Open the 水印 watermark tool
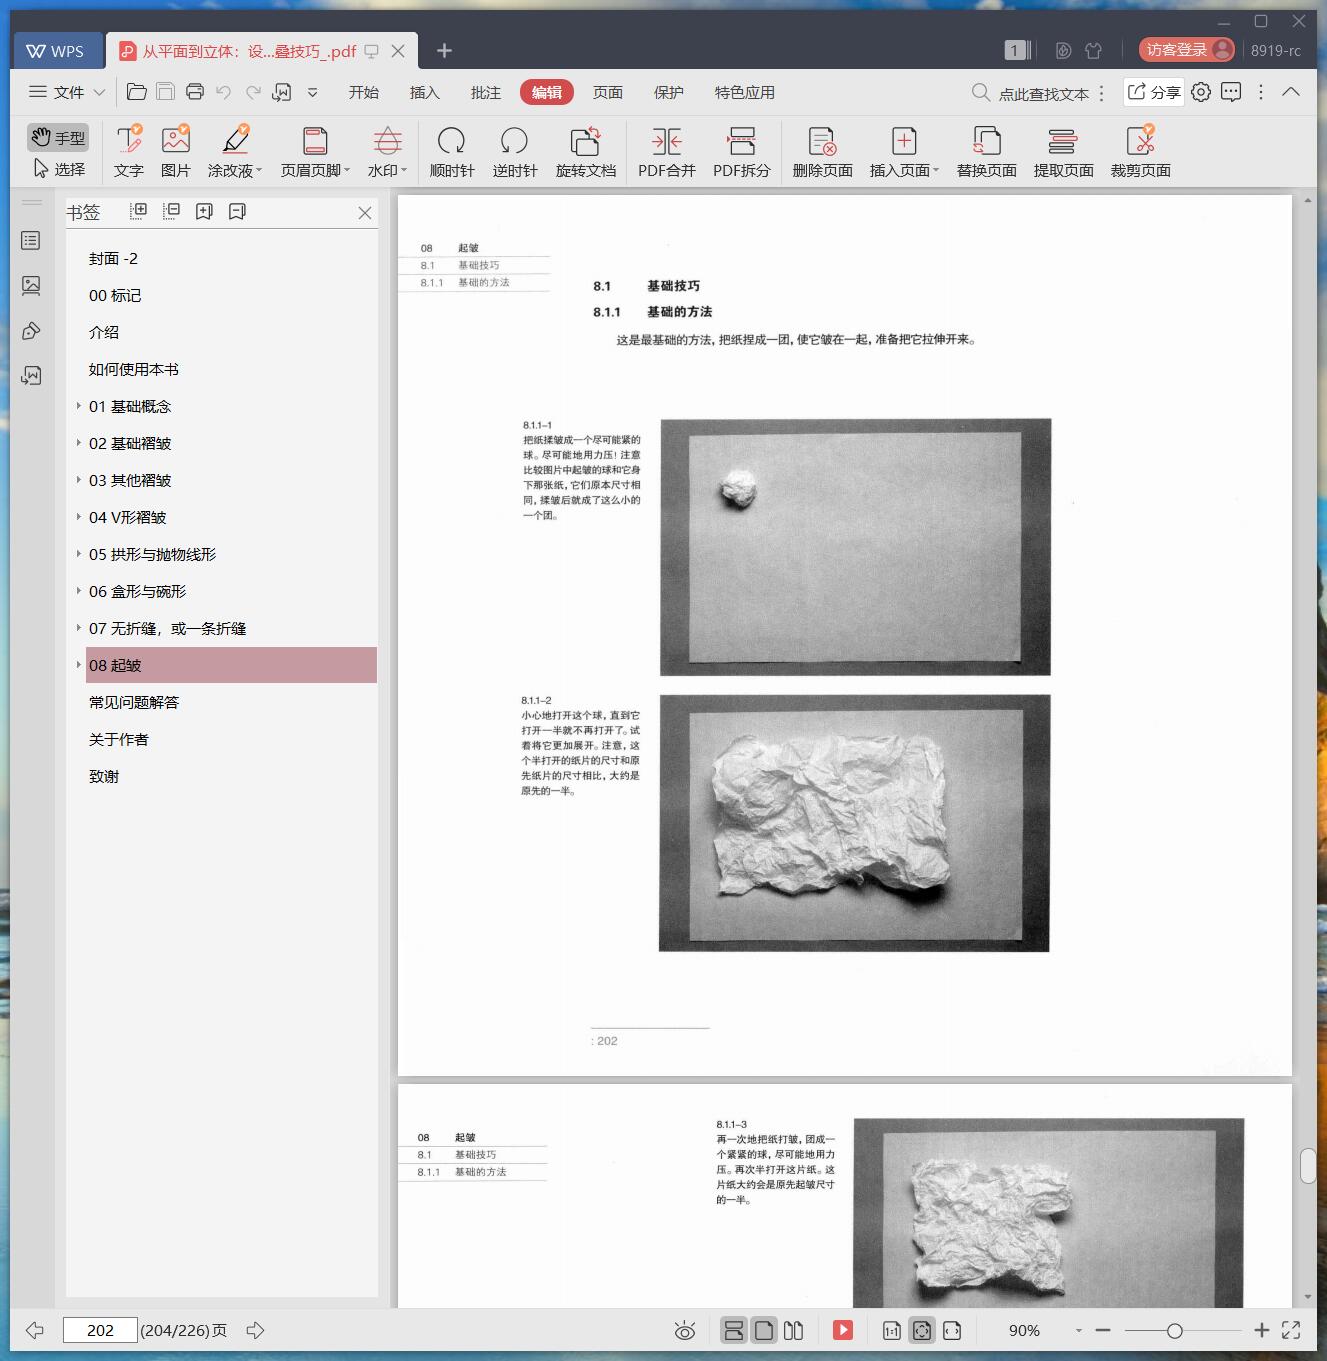This screenshot has height=1361, width=1327. [x=387, y=152]
